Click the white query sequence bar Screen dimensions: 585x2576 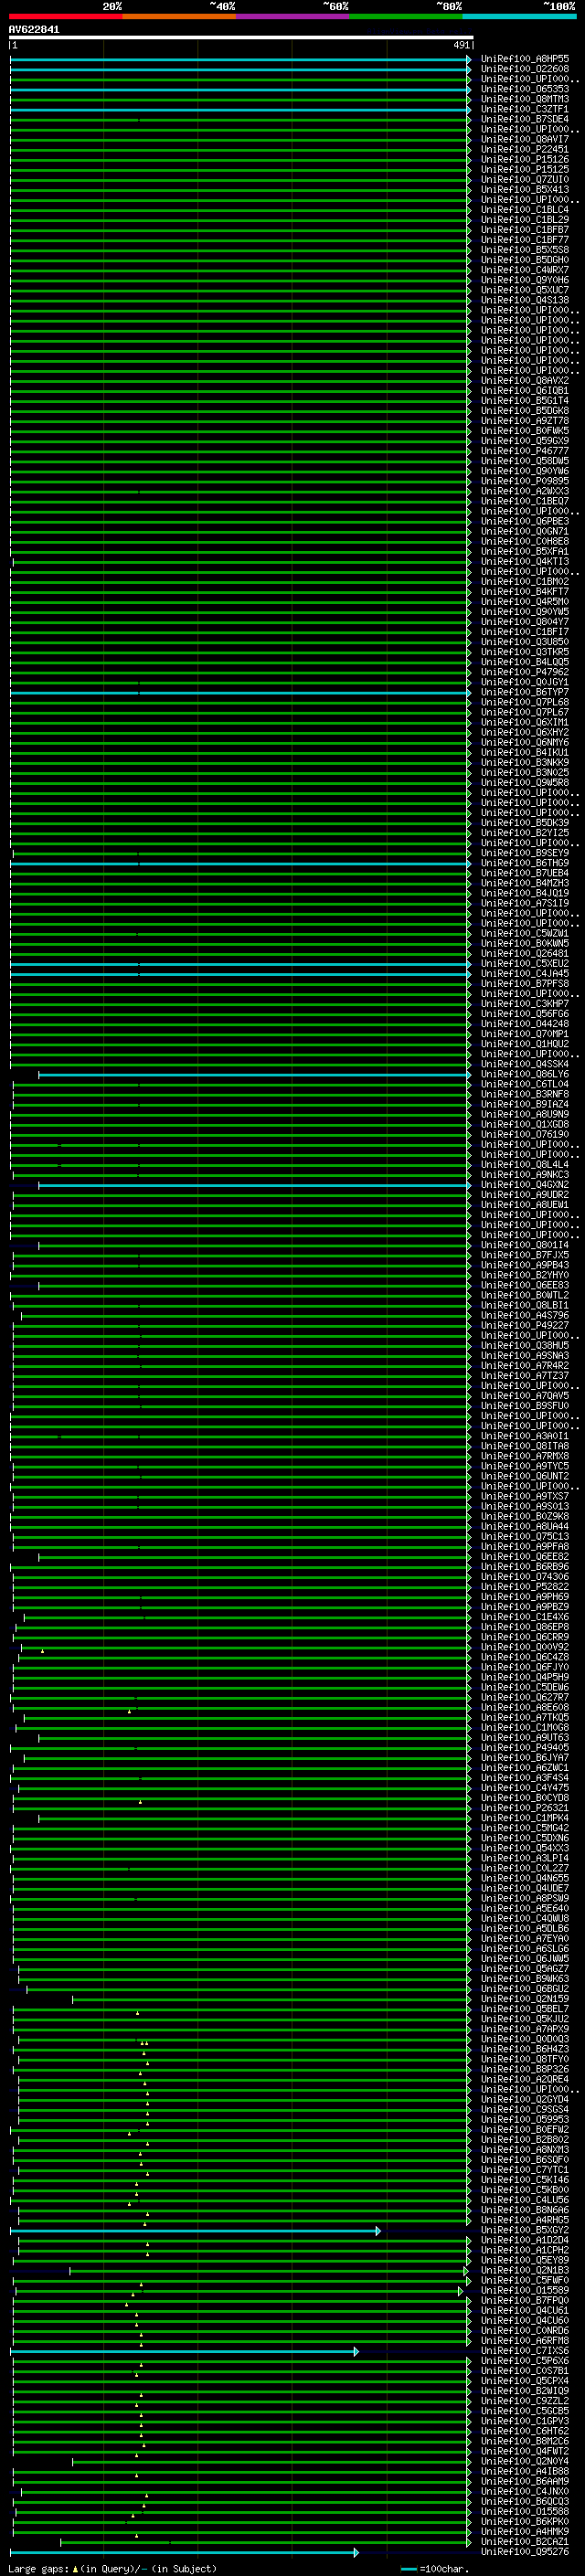[241, 37]
